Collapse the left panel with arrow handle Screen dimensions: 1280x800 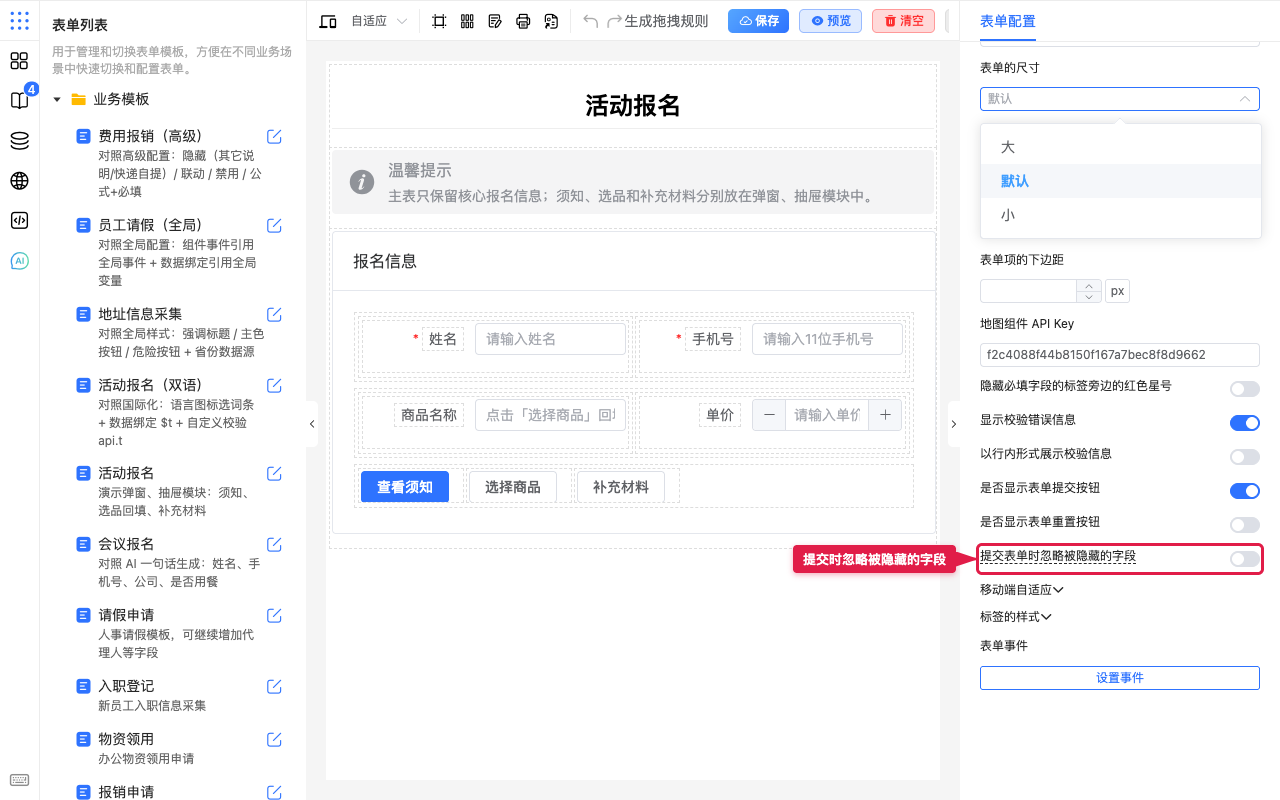tap(311, 424)
